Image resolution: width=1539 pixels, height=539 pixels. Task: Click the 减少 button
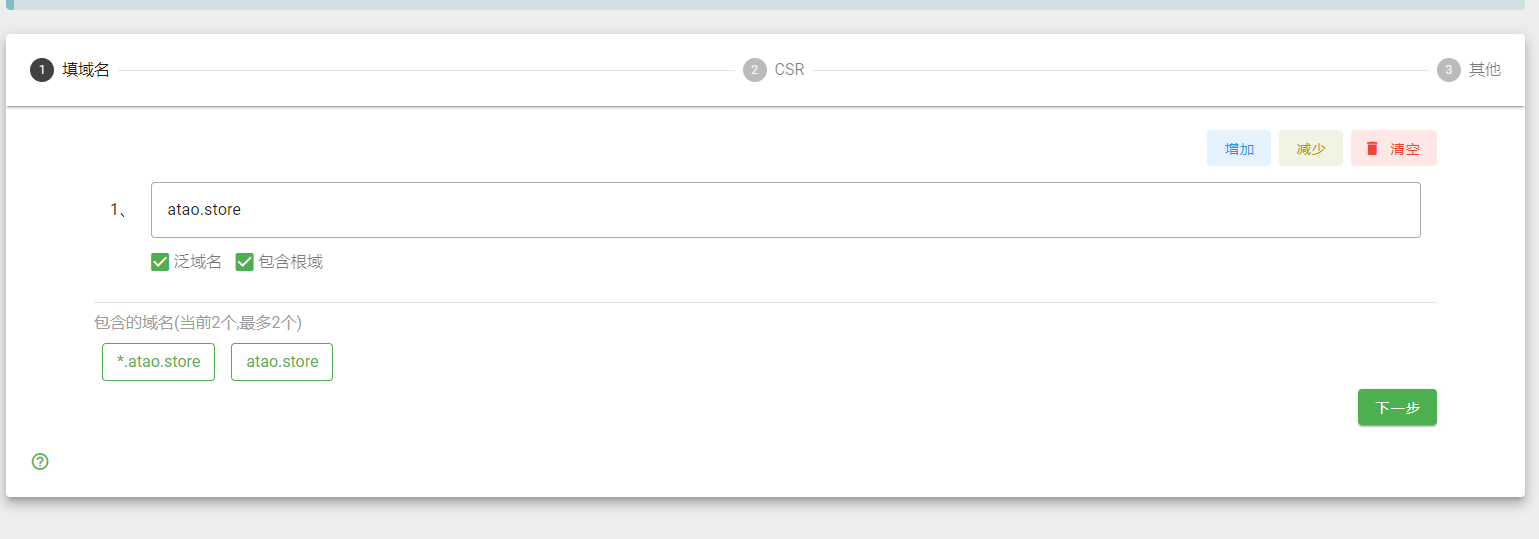tap(1311, 148)
